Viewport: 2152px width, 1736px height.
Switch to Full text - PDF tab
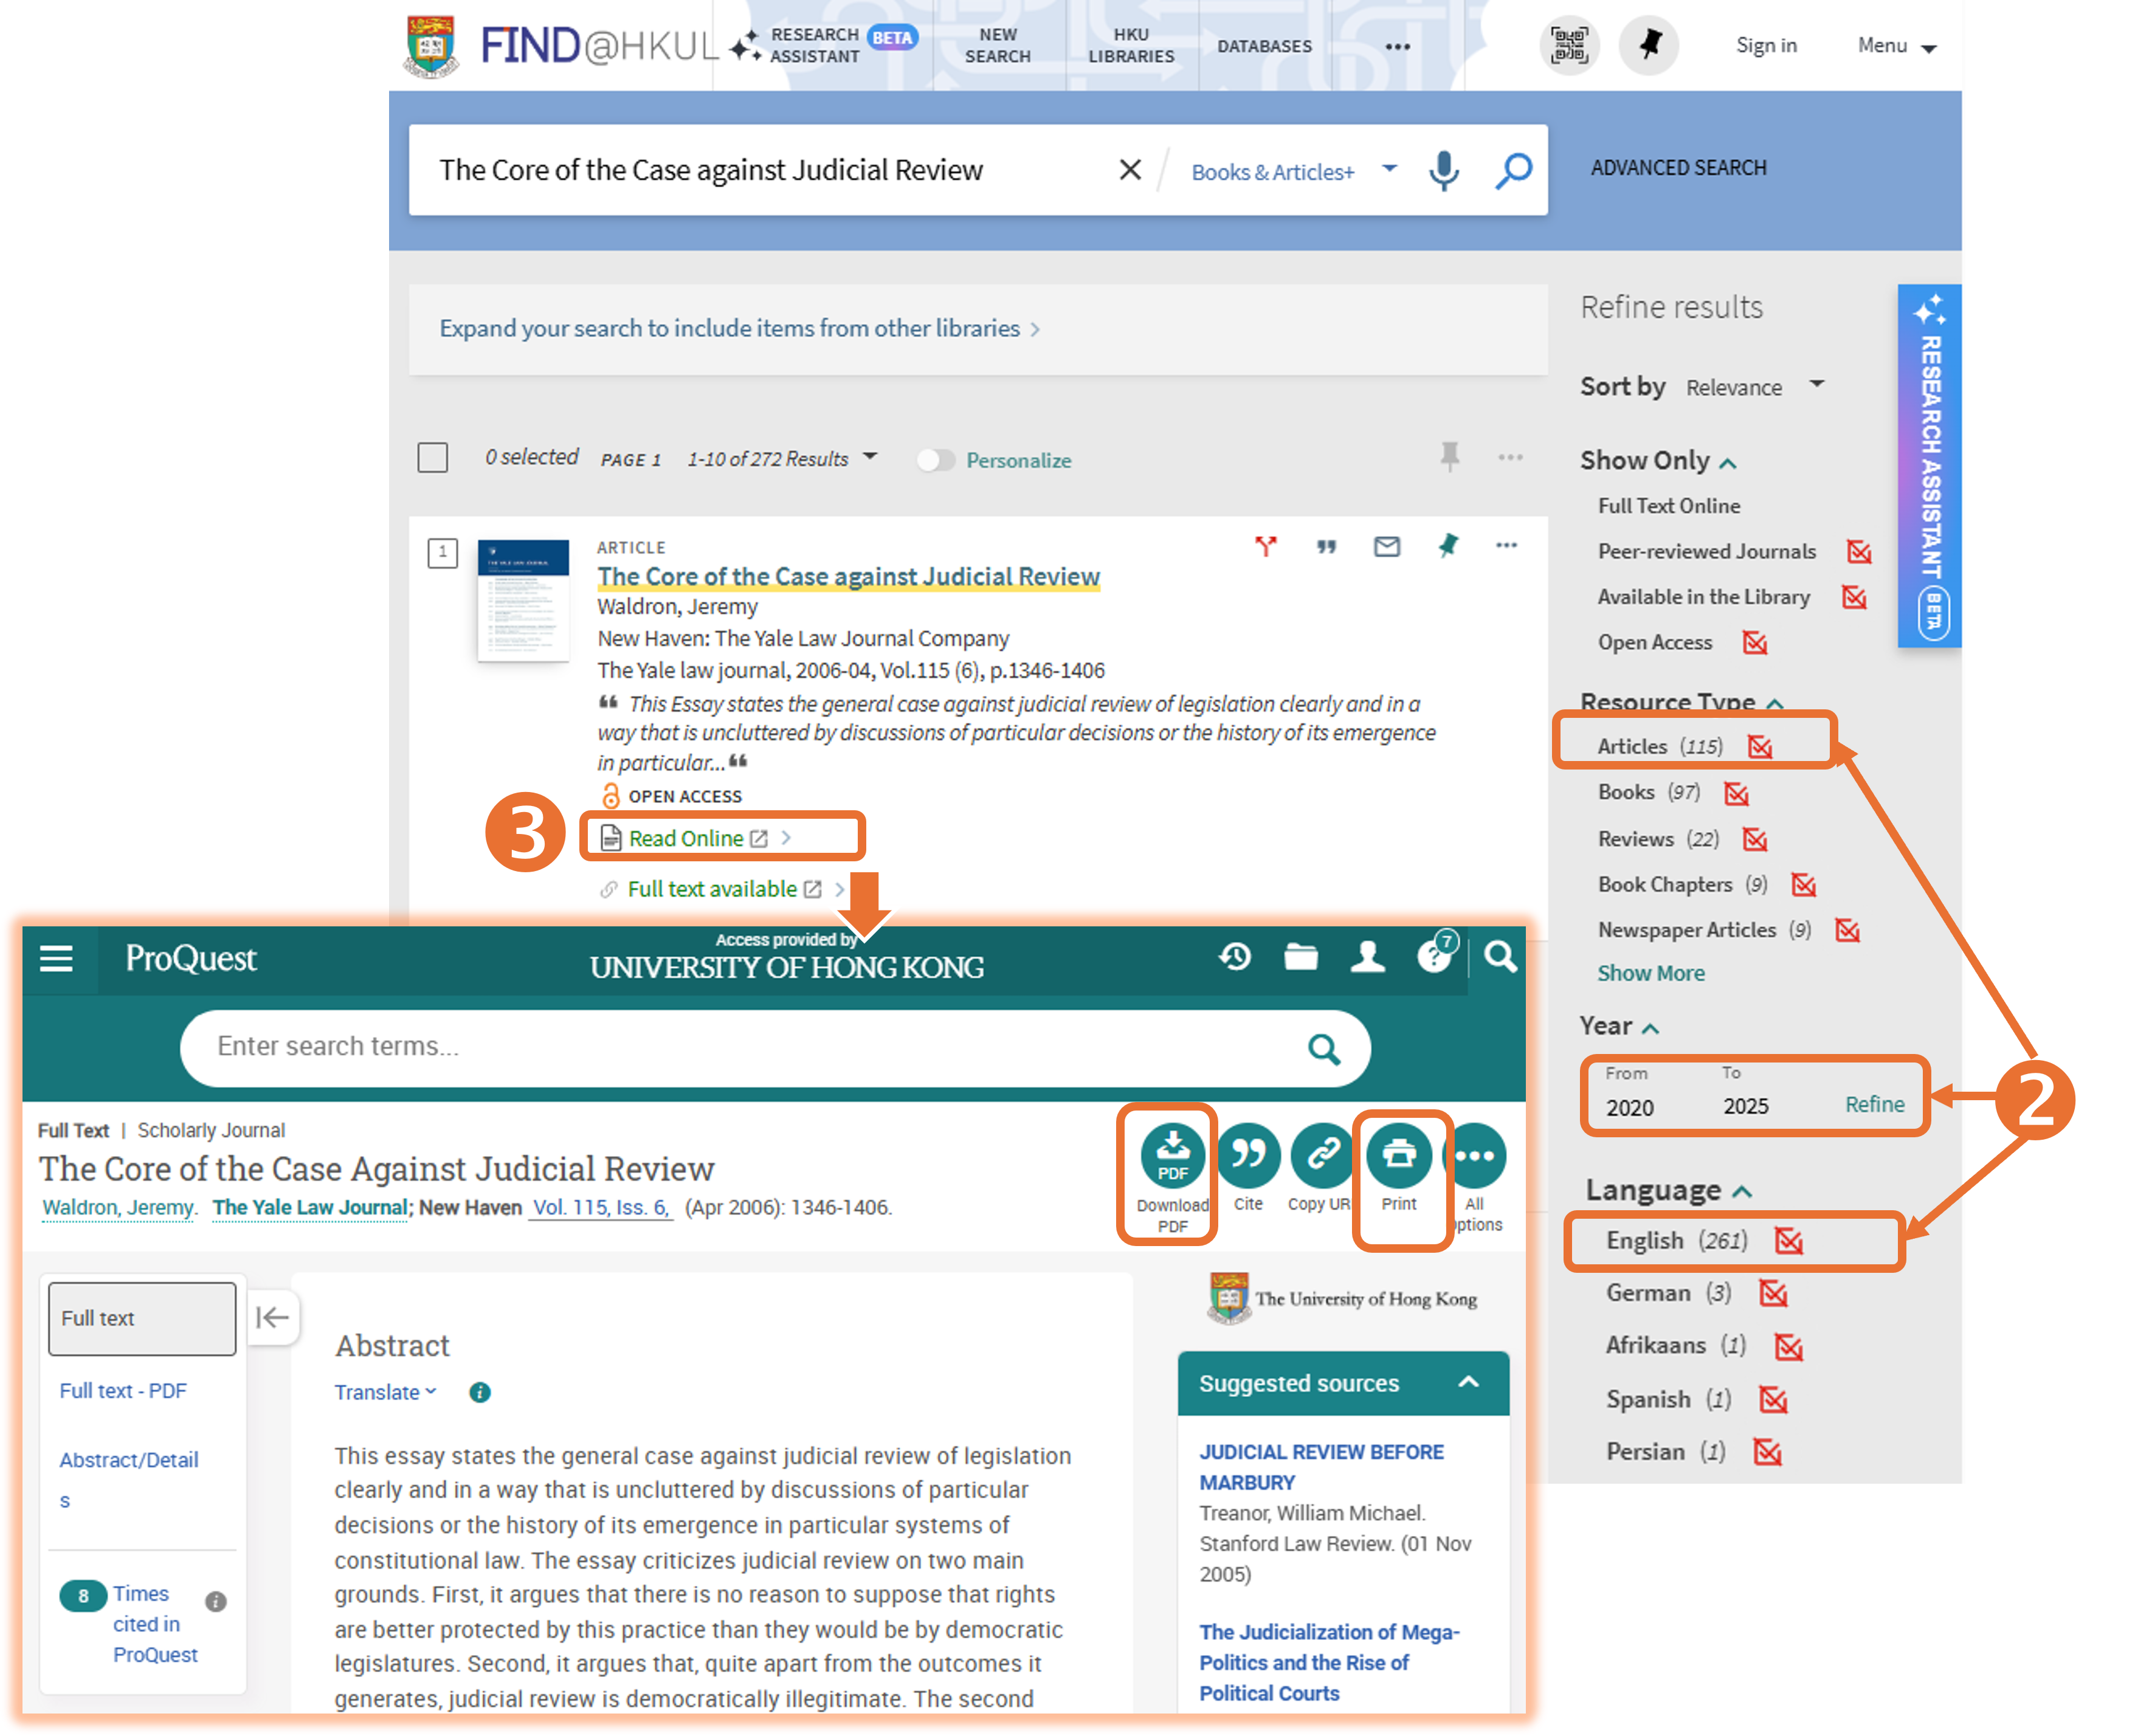(x=123, y=1390)
